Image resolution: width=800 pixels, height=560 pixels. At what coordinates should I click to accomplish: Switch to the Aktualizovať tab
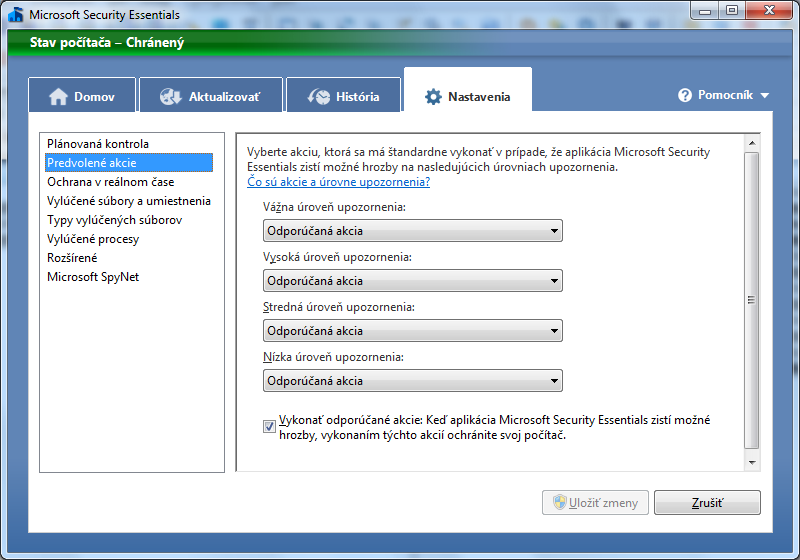[x=210, y=97]
